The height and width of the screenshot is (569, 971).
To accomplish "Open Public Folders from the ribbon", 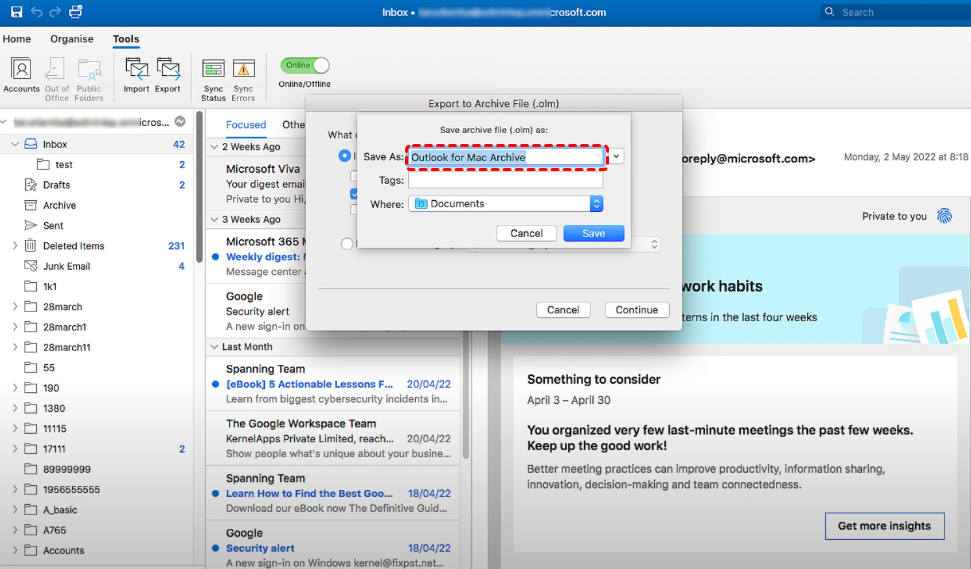I will pyautogui.click(x=89, y=79).
